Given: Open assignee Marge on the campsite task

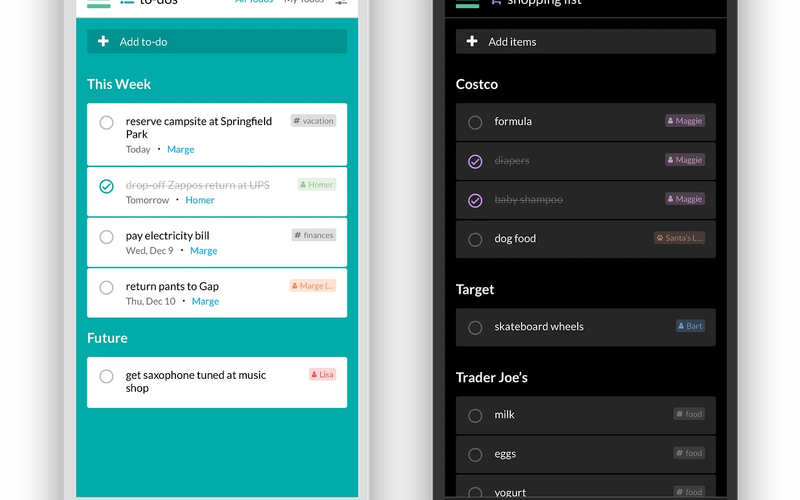Looking at the screenshot, I should click(x=181, y=149).
